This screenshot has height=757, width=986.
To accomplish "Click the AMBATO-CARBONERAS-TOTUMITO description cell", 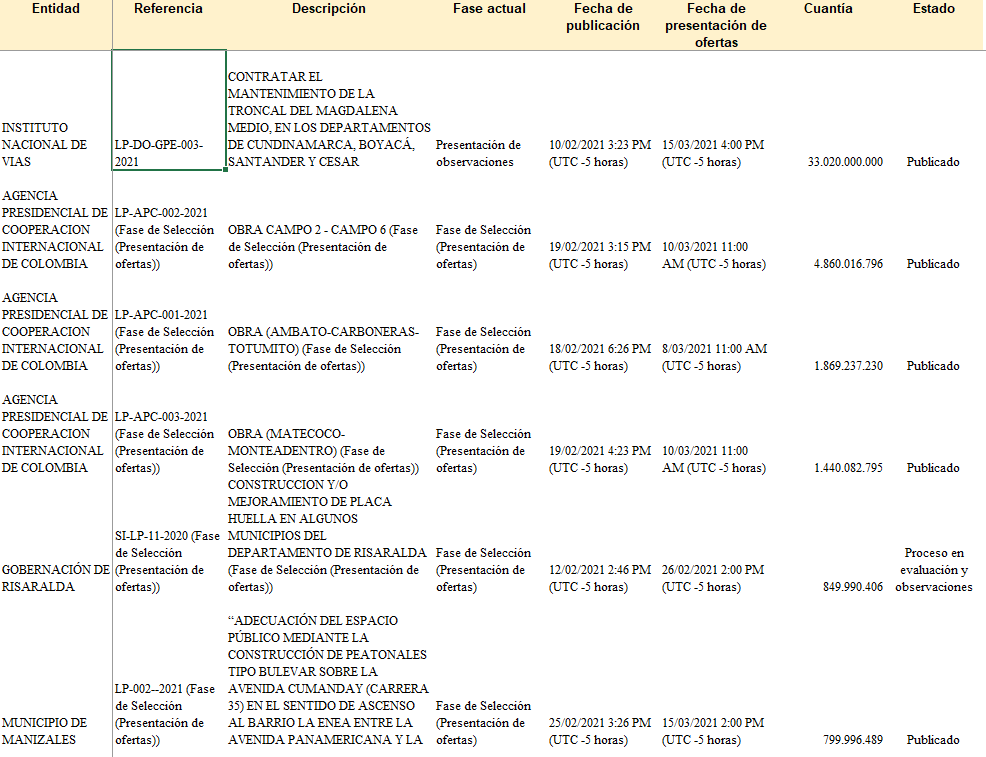I will 323,348.
